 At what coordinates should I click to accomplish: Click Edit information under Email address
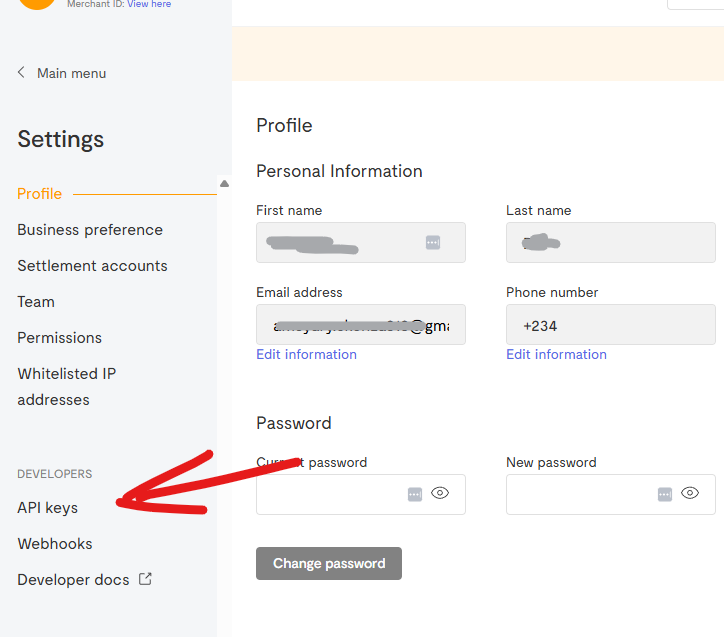pyautogui.click(x=306, y=354)
